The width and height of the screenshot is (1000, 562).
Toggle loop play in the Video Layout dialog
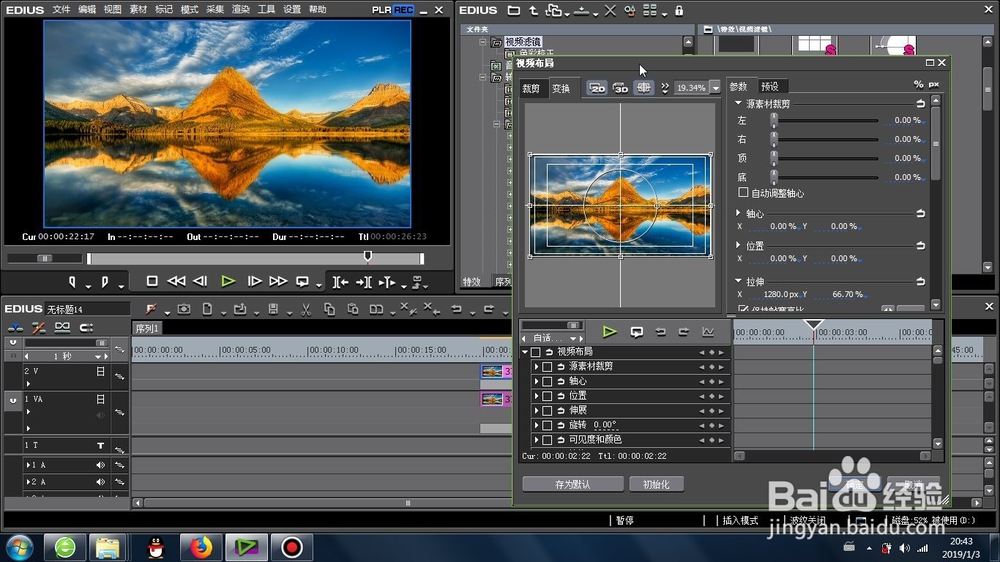pyautogui.click(x=636, y=332)
